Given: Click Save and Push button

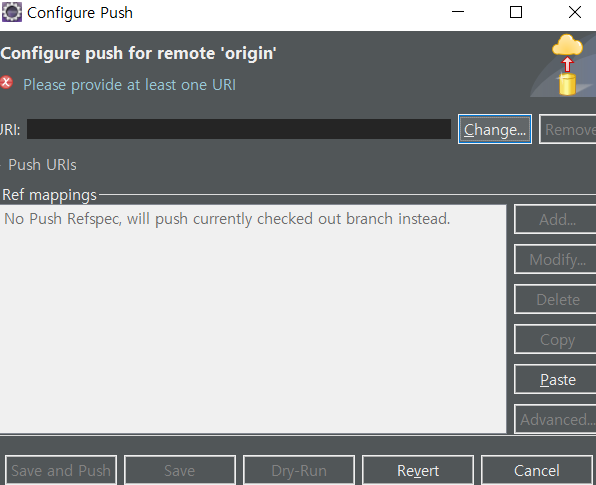Looking at the screenshot, I should tap(61, 471).
